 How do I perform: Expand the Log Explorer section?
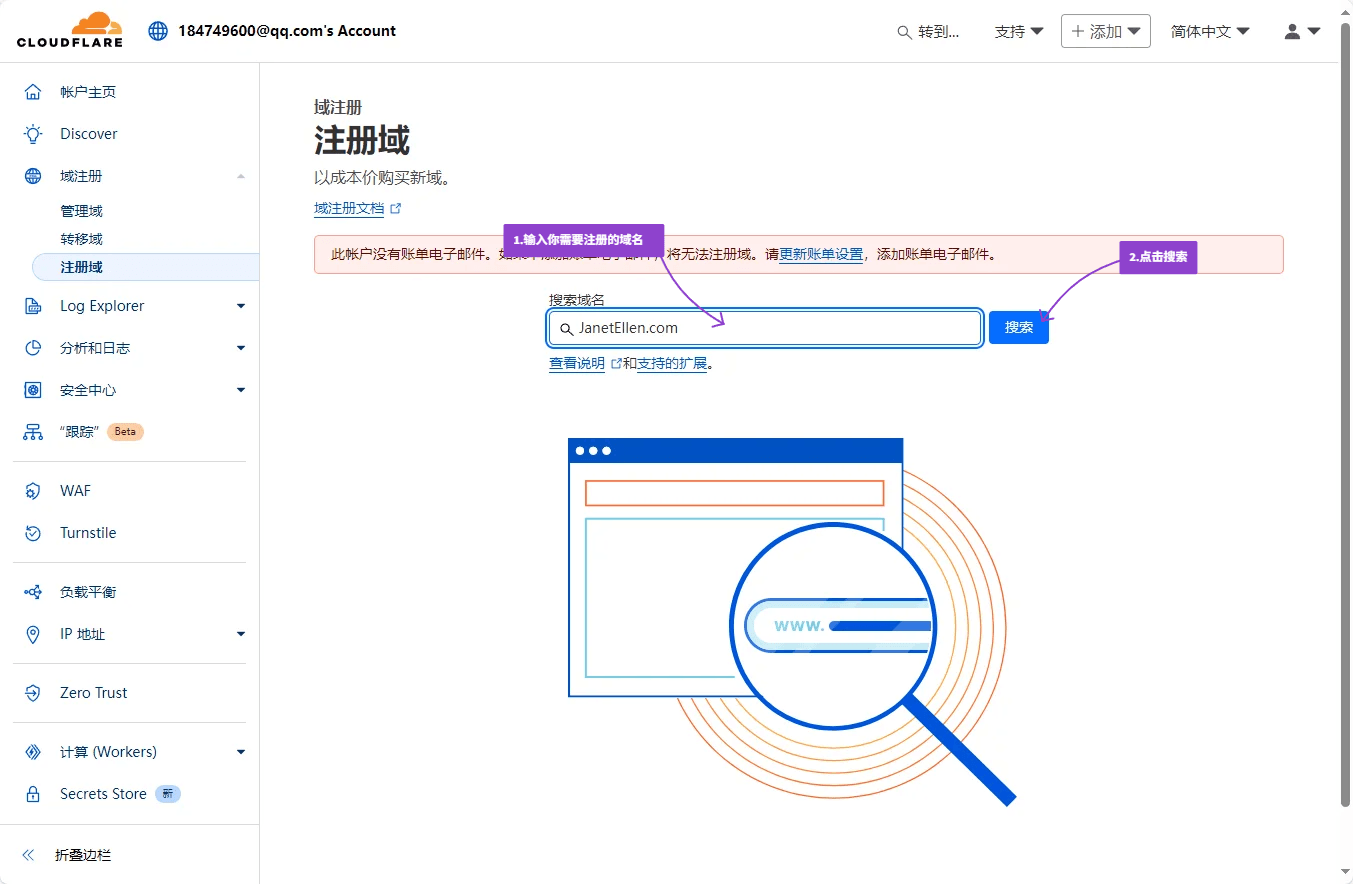[240, 306]
